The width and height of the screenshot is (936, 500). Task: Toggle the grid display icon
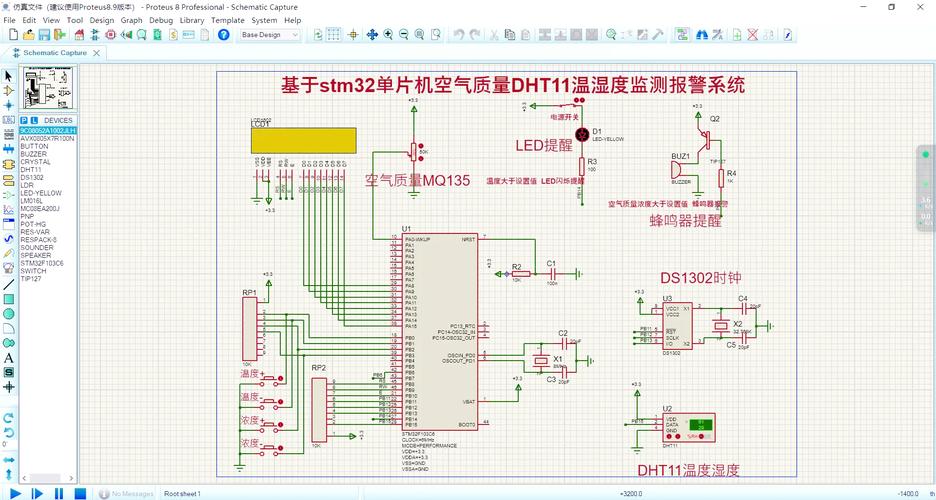point(334,35)
